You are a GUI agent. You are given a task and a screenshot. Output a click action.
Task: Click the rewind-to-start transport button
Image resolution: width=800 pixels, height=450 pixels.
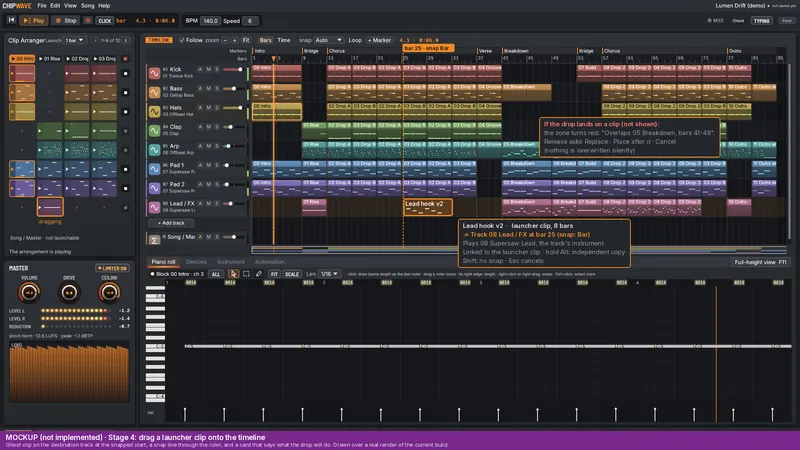coord(11,20)
